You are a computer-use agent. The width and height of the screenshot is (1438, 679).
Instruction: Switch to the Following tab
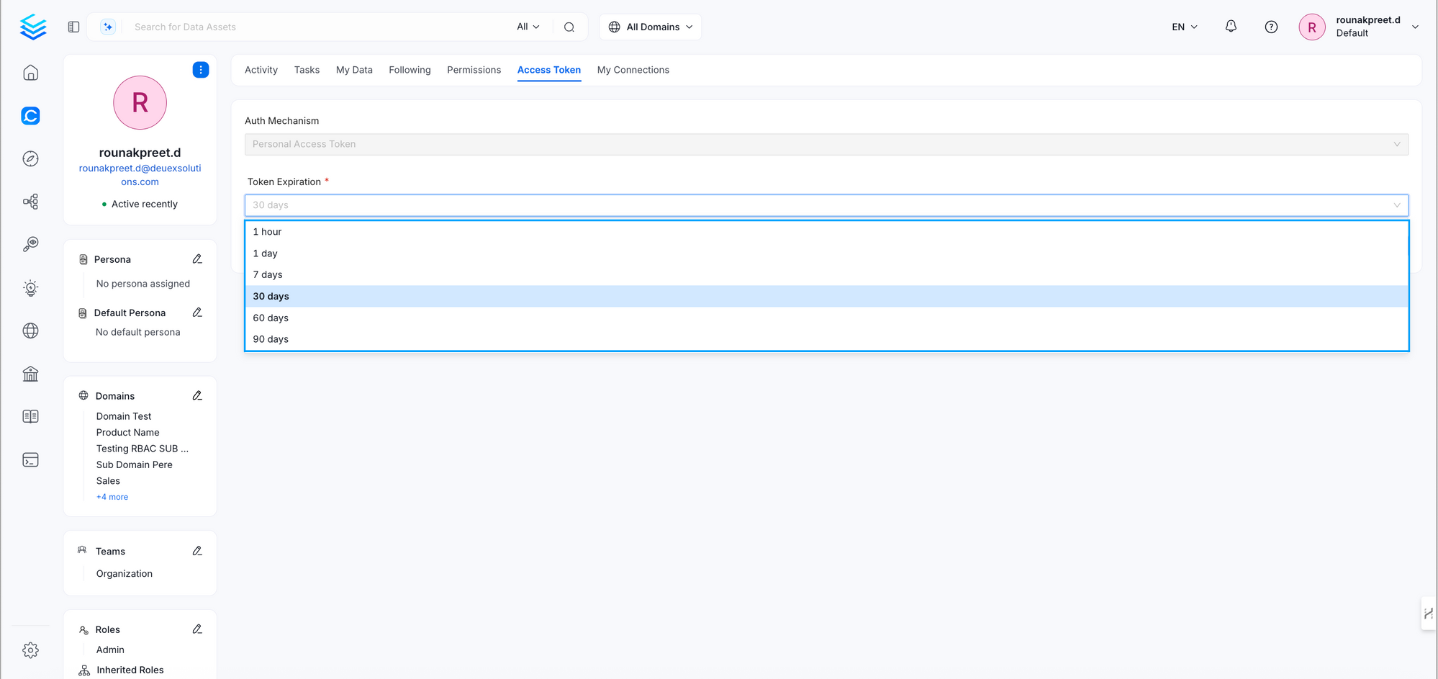[410, 70]
